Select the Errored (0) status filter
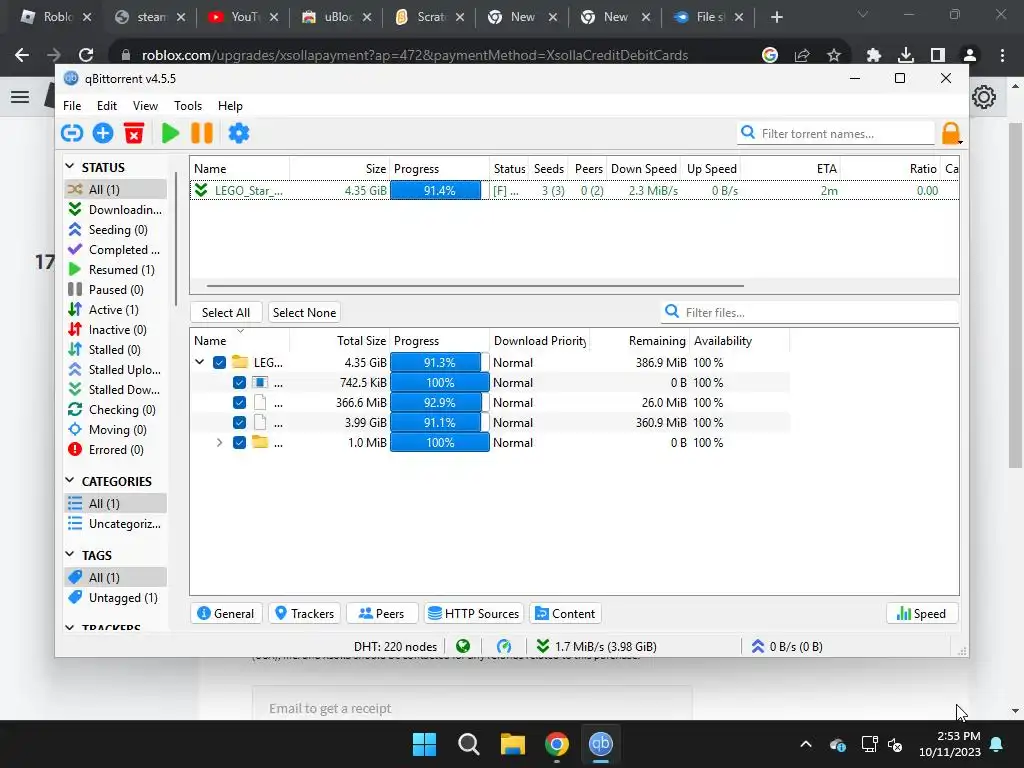The width and height of the screenshot is (1024, 768). 115,450
